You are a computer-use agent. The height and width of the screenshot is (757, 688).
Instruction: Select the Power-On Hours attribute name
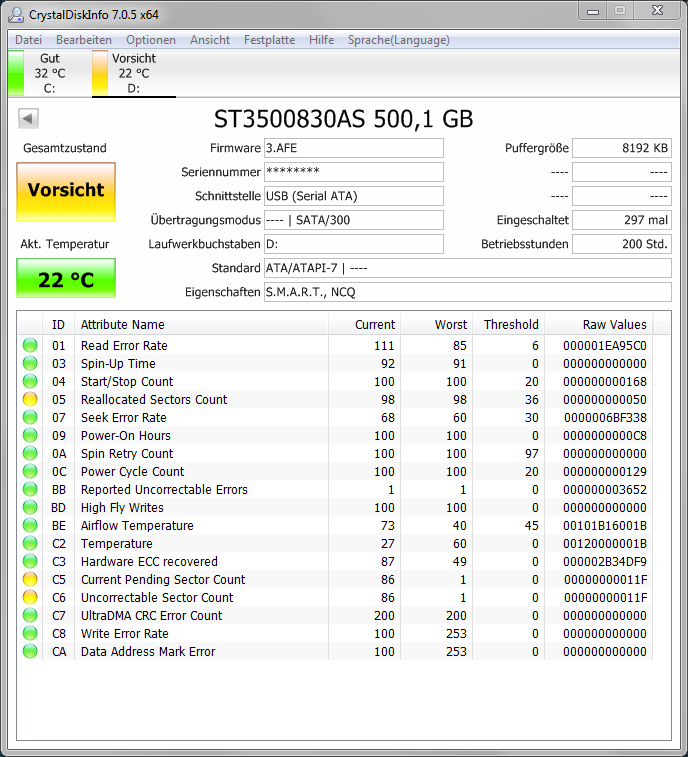point(126,435)
